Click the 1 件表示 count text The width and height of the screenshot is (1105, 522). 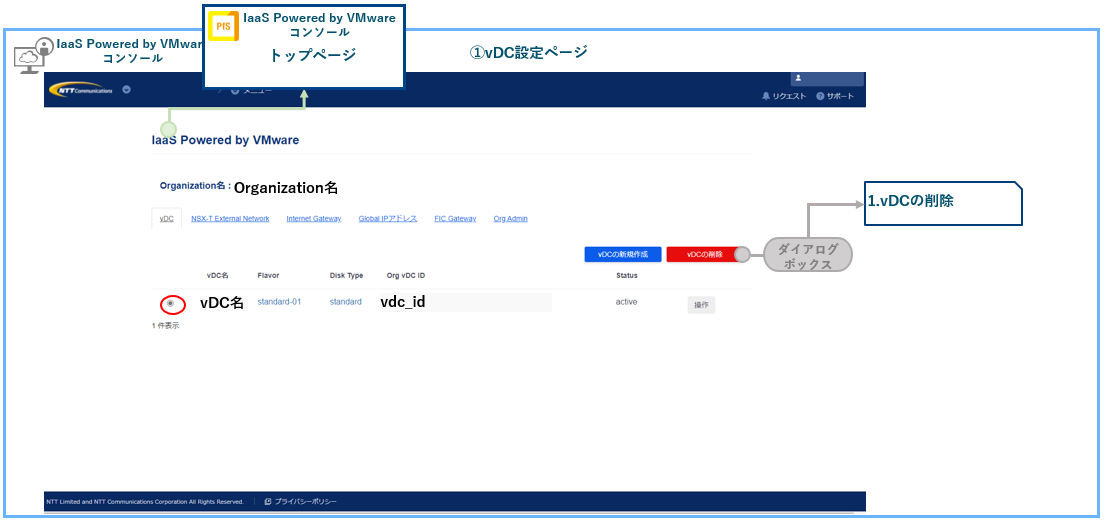tap(166, 325)
